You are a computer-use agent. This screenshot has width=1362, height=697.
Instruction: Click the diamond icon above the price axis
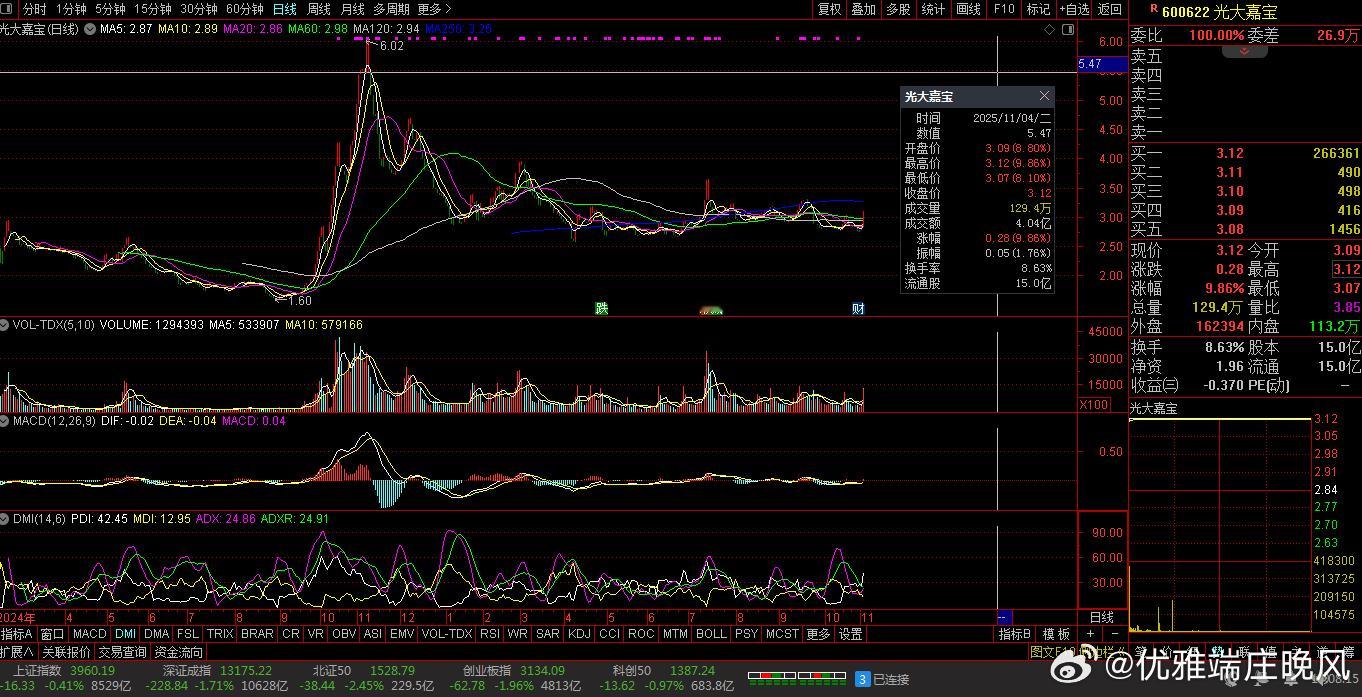click(x=1049, y=30)
